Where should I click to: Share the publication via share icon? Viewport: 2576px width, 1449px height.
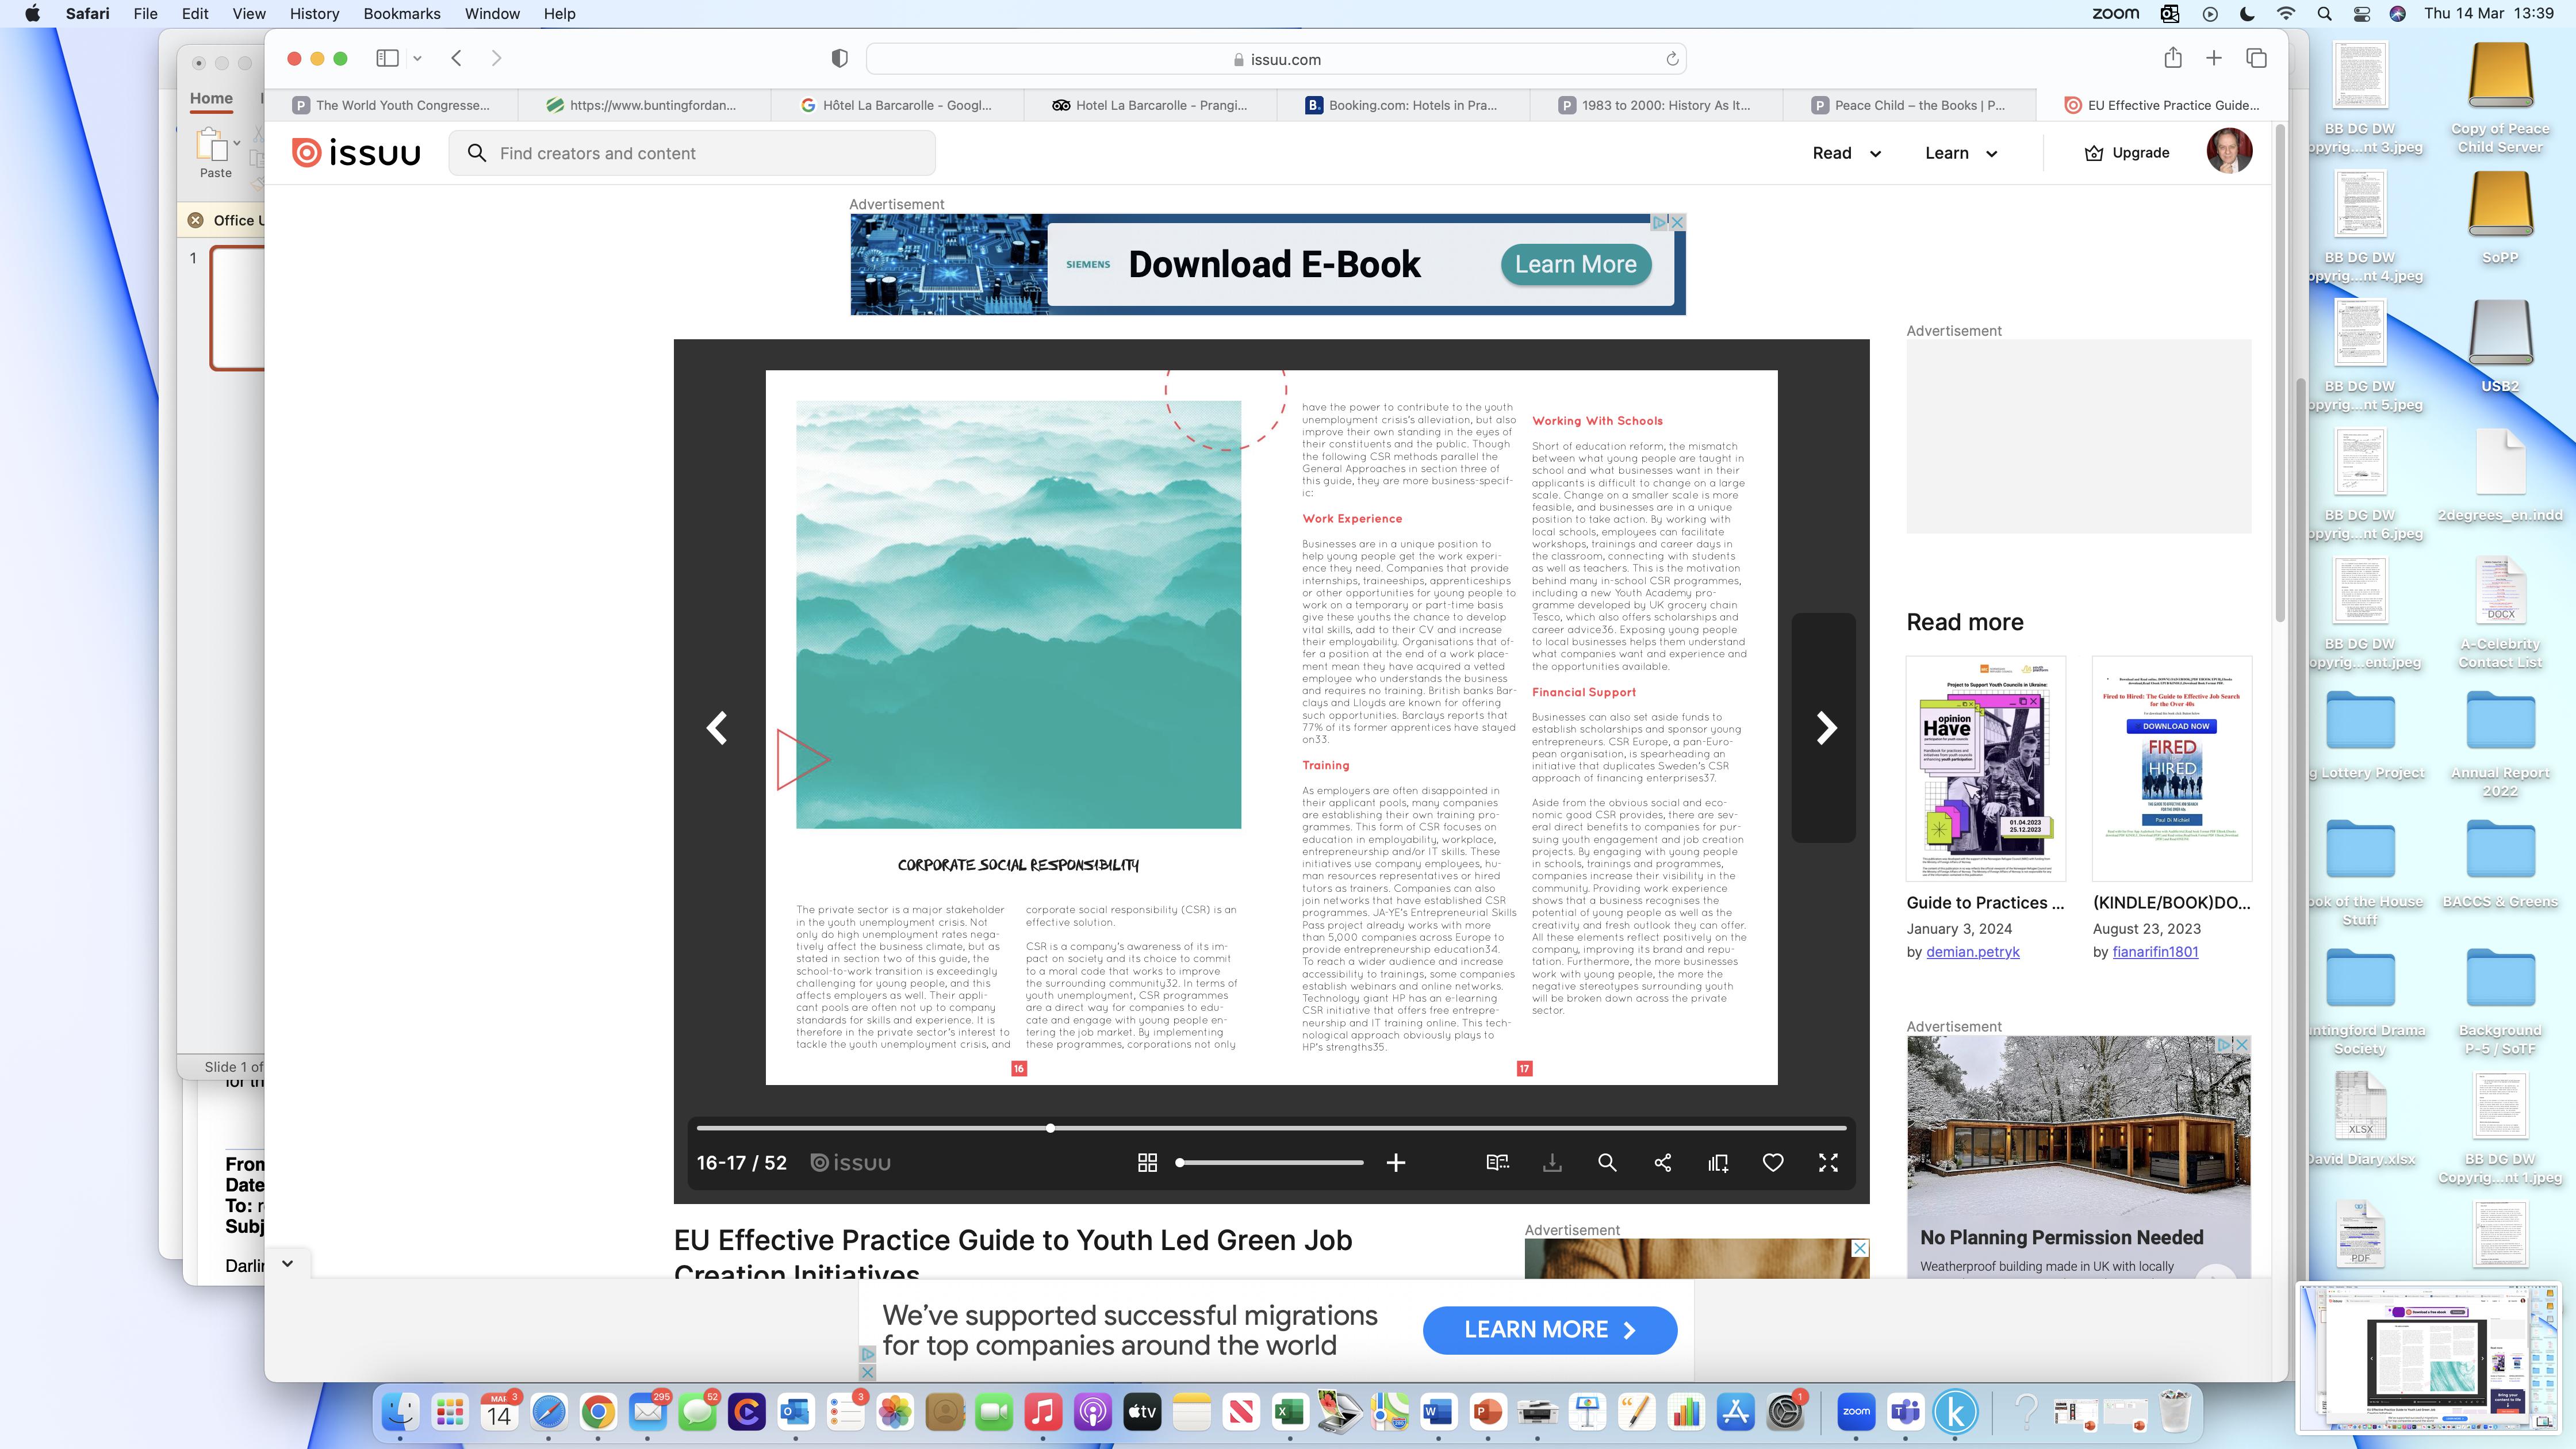click(1662, 1163)
